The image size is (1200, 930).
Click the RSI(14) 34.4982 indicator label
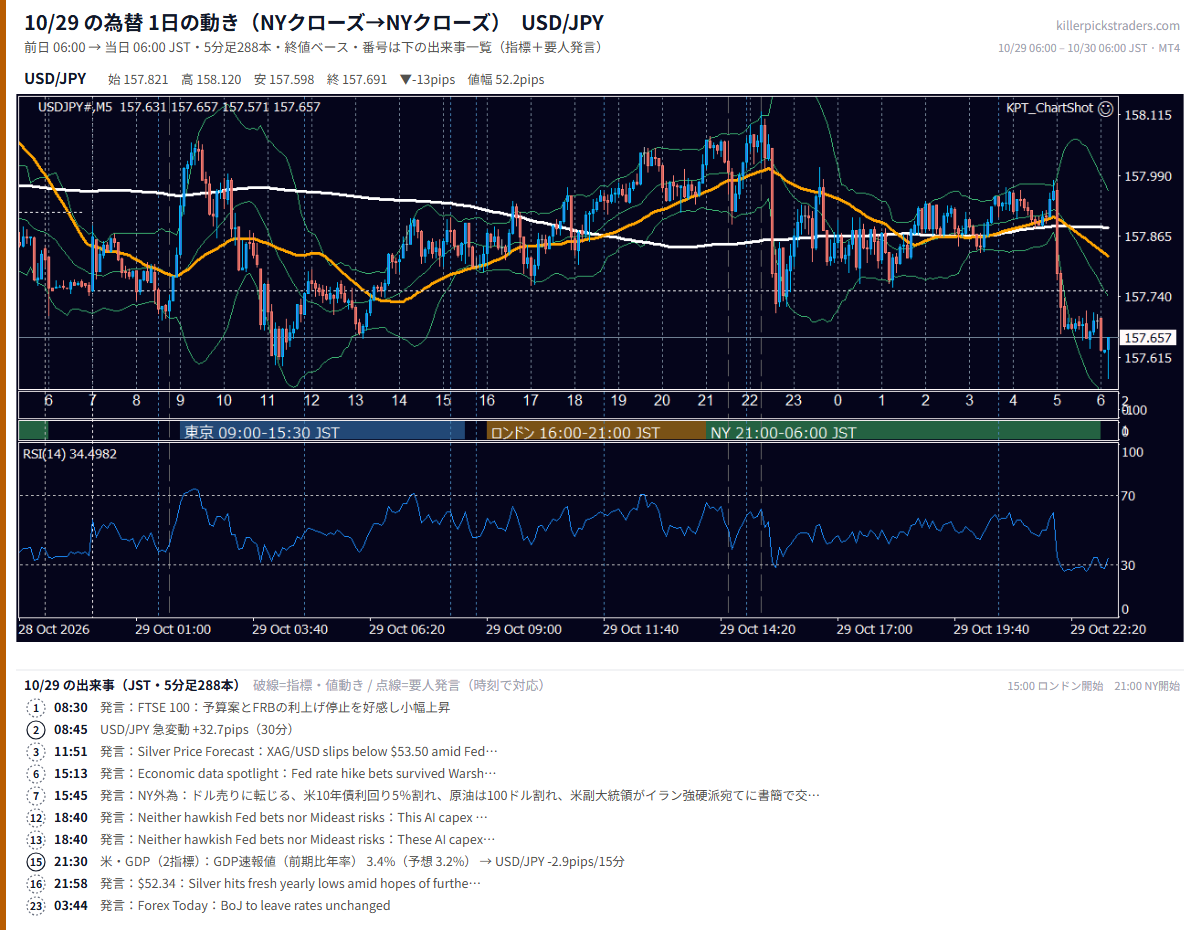tap(70, 454)
